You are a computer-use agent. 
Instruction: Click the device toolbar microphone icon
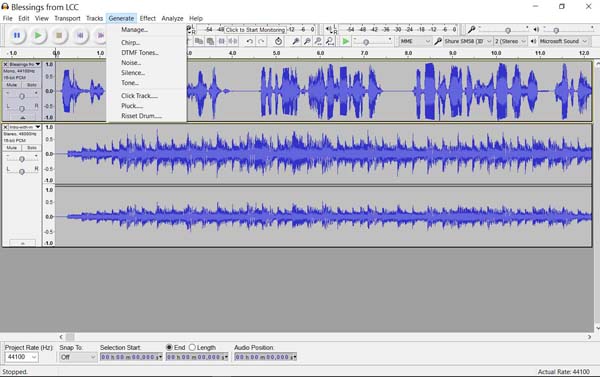(x=438, y=41)
